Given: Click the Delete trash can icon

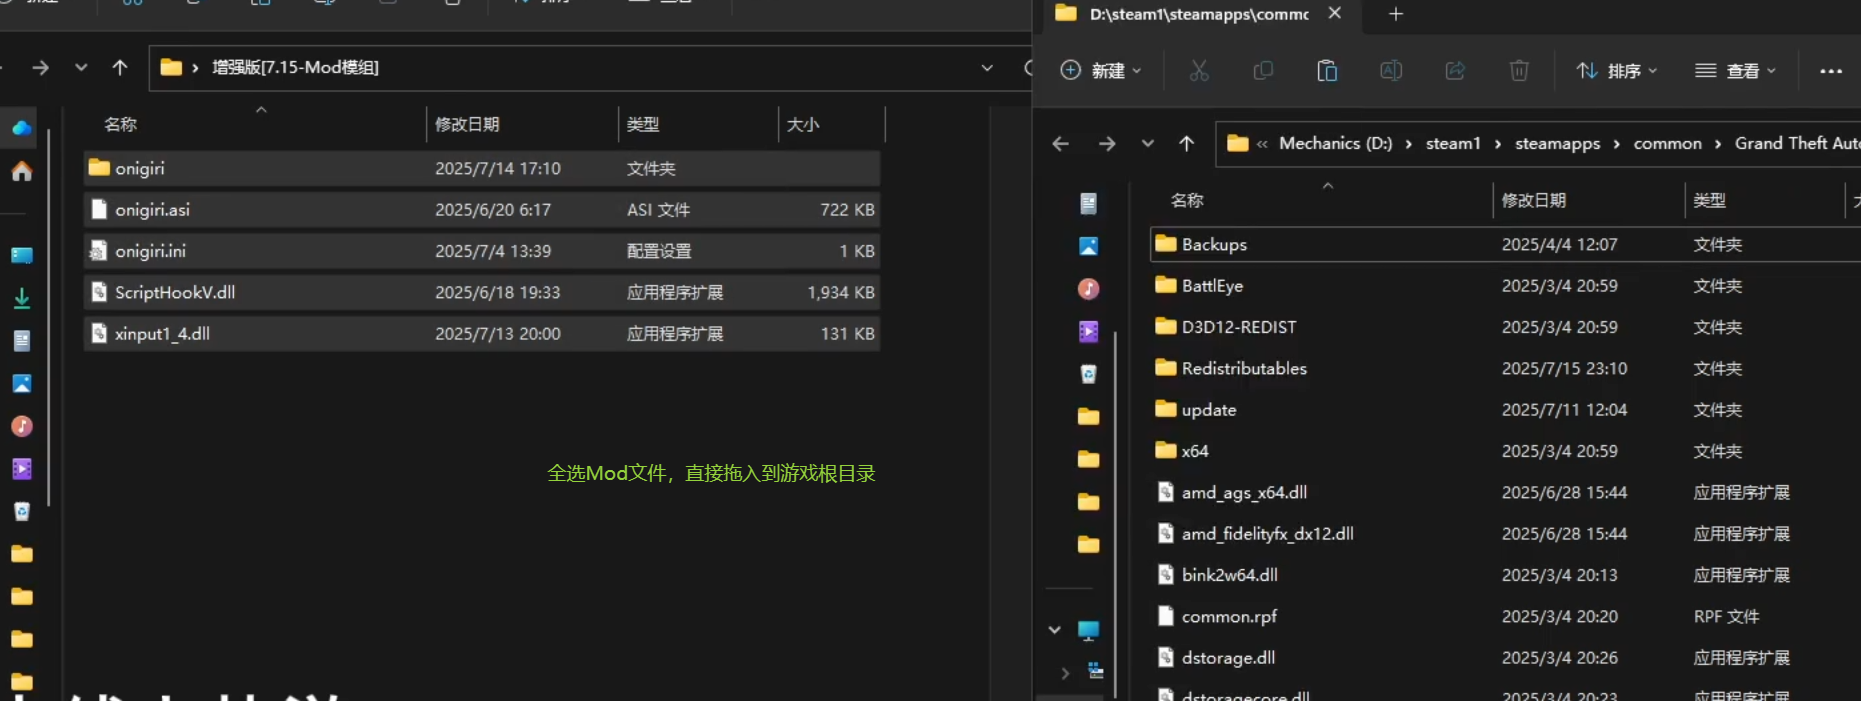Looking at the screenshot, I should pyautogui.click(x=1519, y=71).
